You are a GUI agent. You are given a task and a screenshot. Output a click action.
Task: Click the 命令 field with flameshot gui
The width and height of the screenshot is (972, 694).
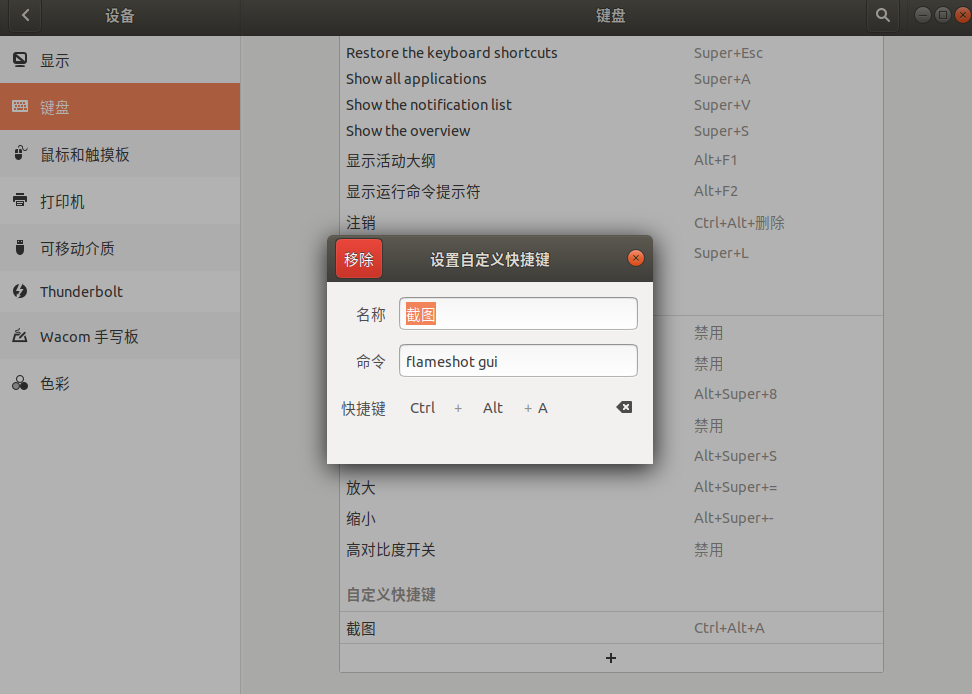518,361
